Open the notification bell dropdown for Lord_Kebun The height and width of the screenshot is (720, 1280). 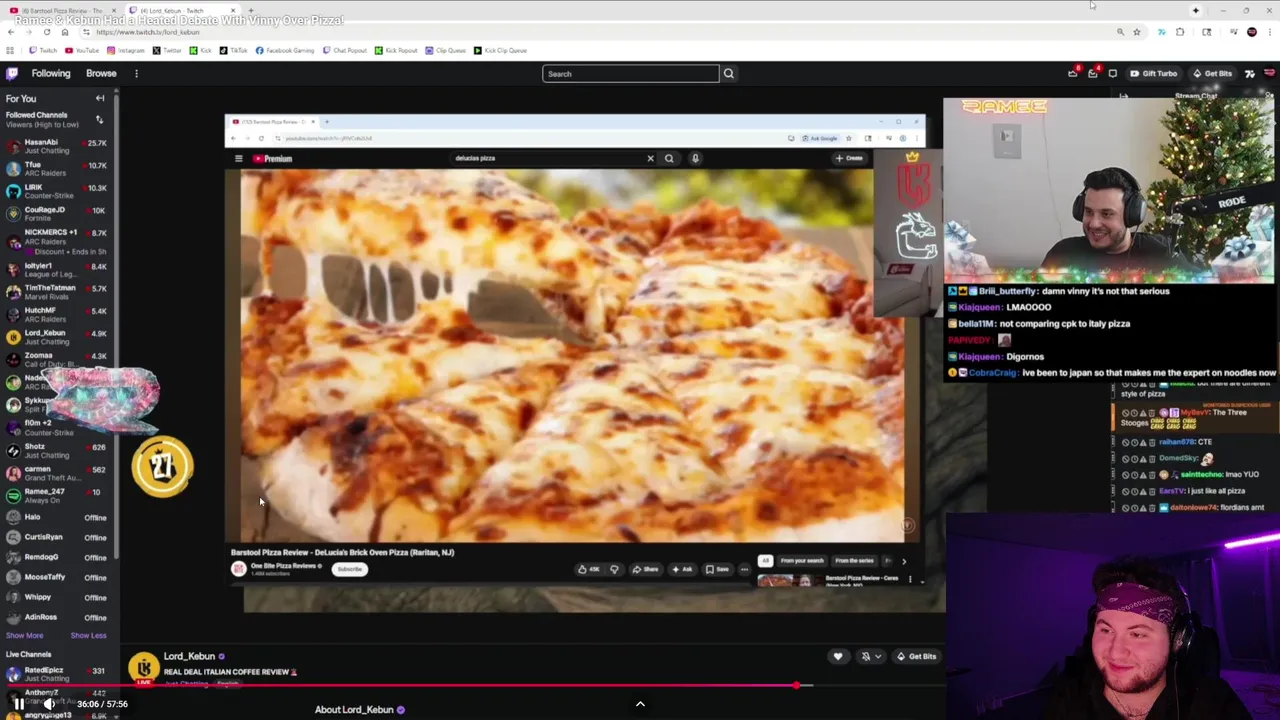(x=870, y=656)
